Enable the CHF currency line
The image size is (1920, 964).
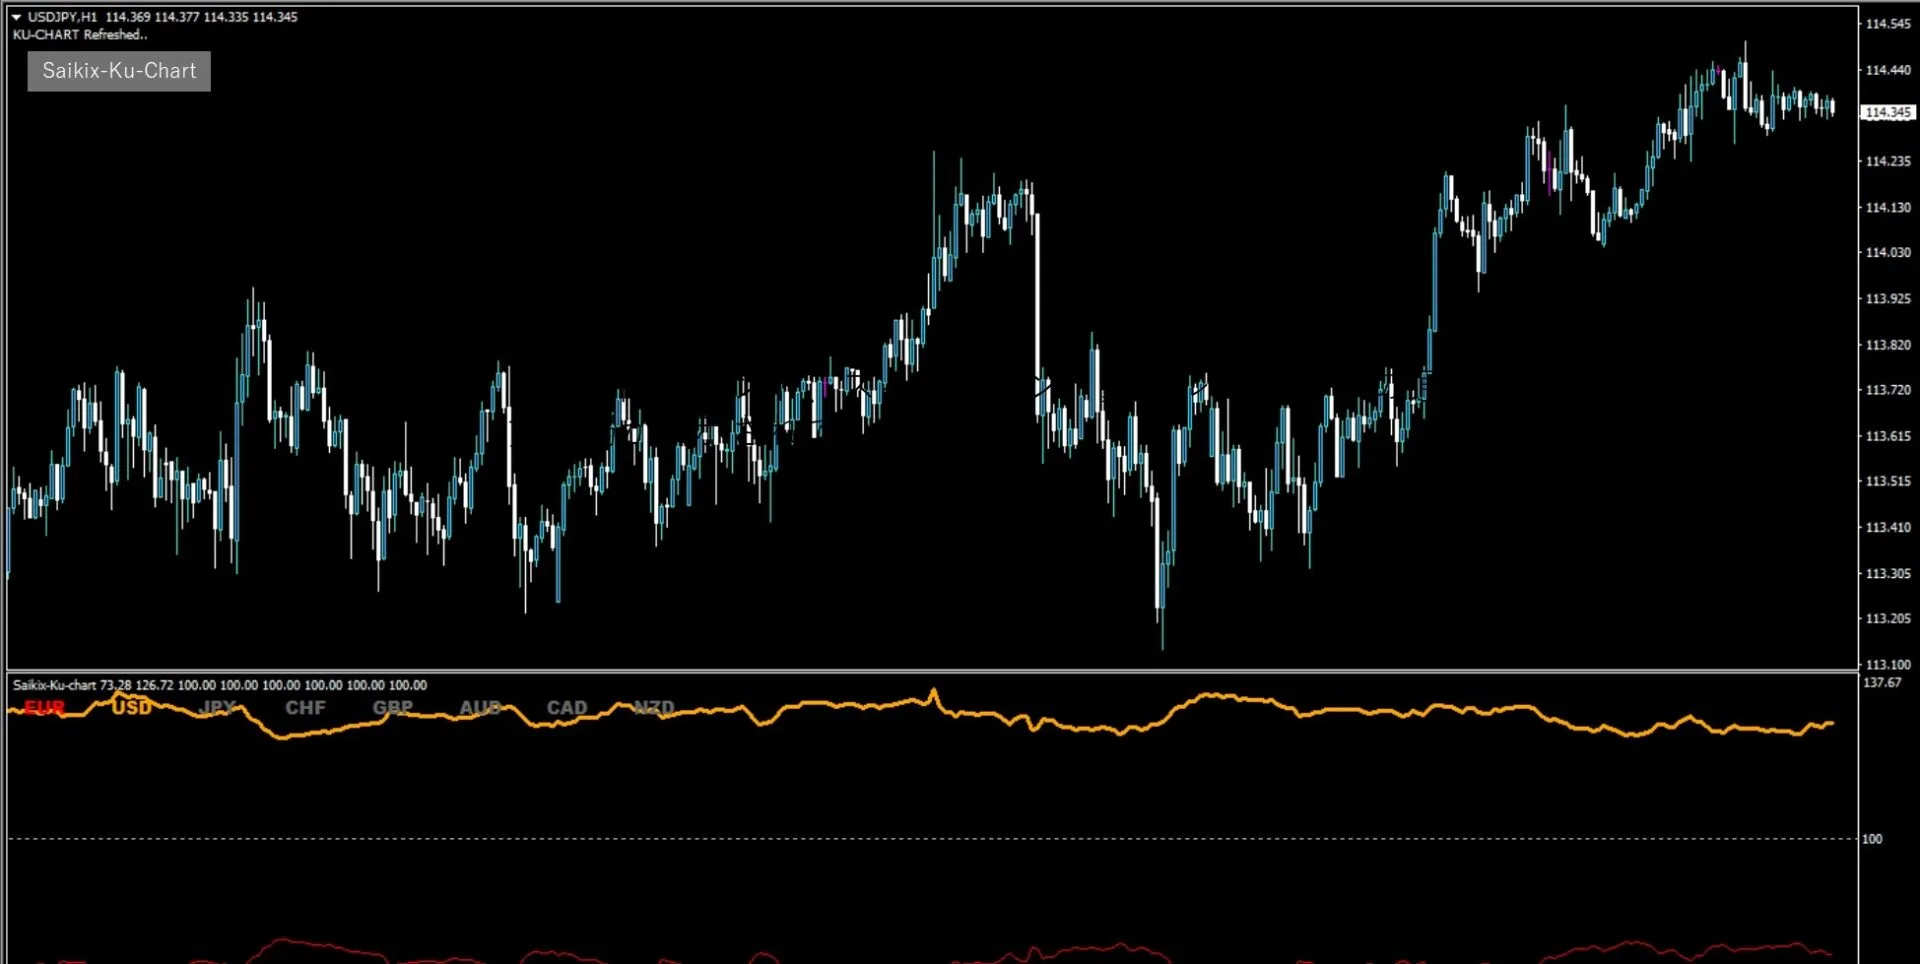click(305, 708)
